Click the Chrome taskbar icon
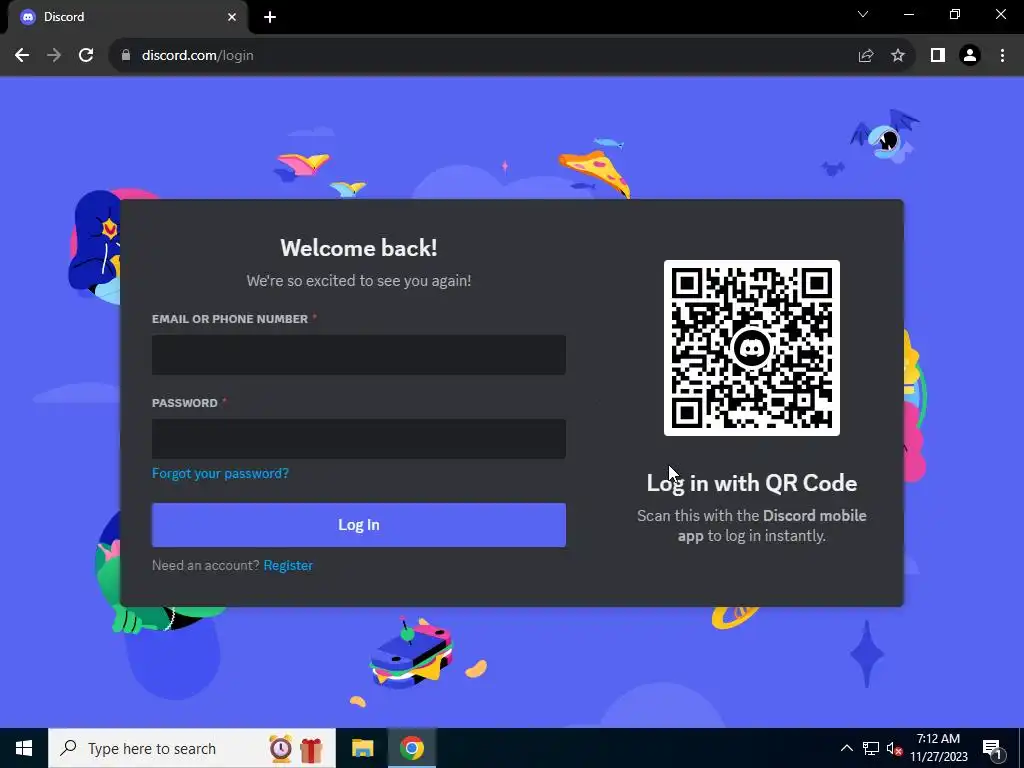Image resolution: width=1024 pixels, height=768 pixels. click(x=411, y=748)
